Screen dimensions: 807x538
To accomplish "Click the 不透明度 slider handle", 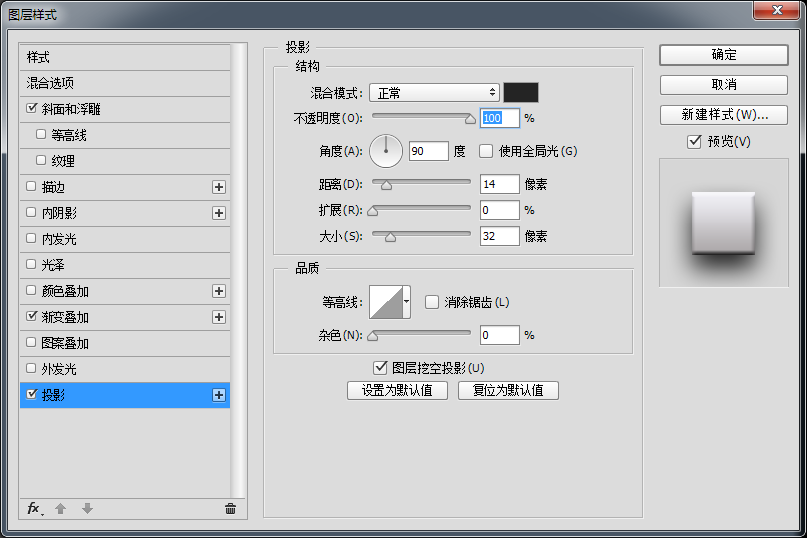I will click(470, 119).
